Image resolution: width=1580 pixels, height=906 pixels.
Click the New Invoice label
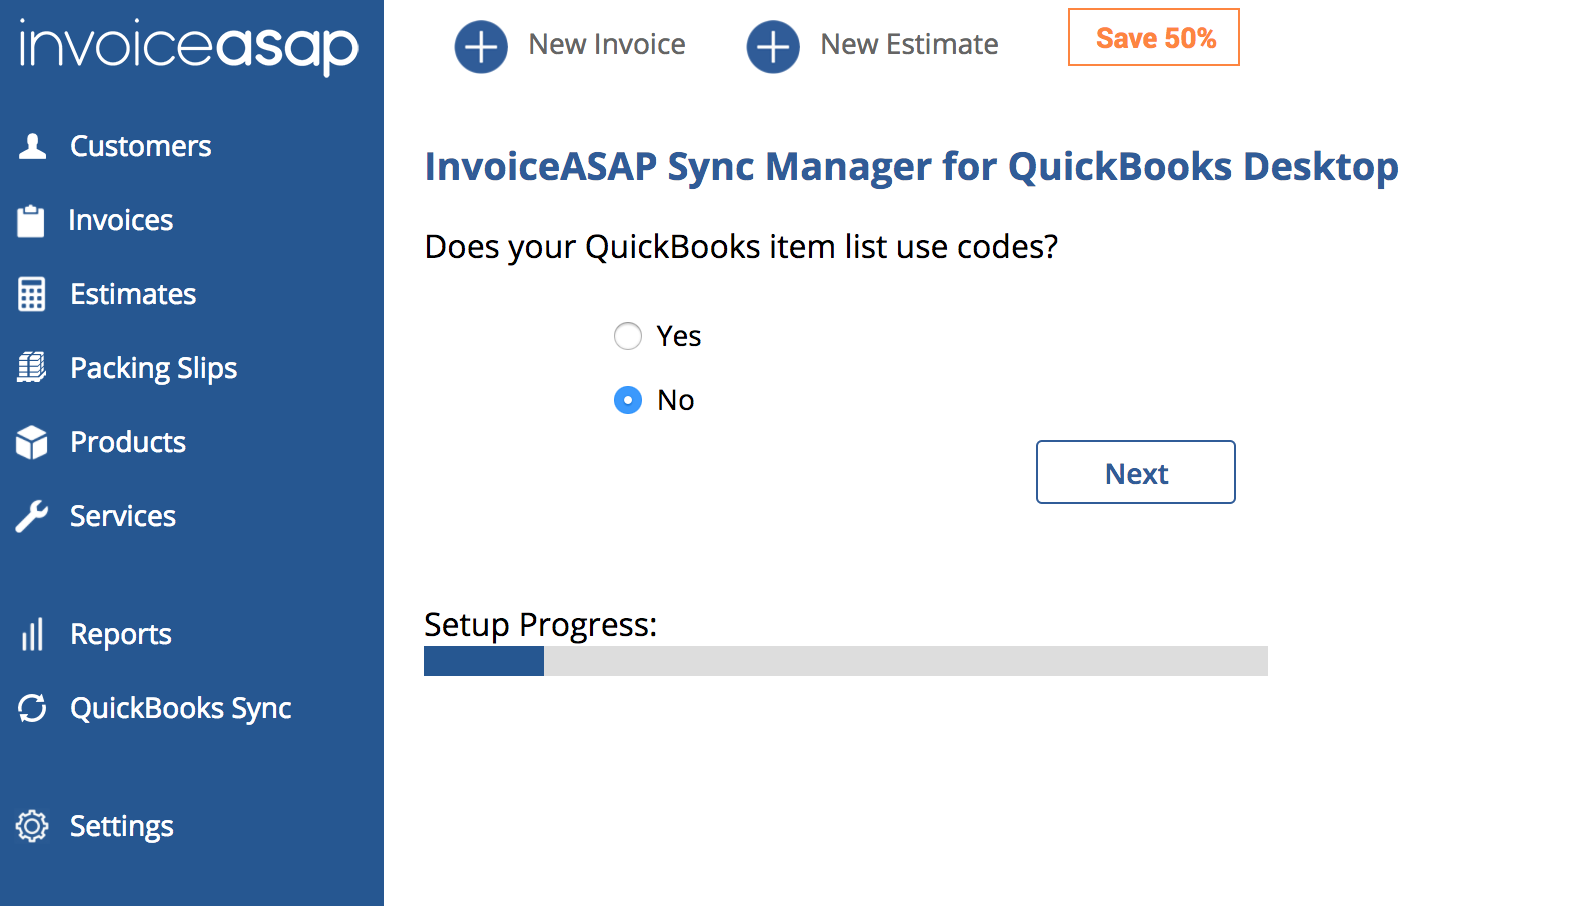coord(607,44)
